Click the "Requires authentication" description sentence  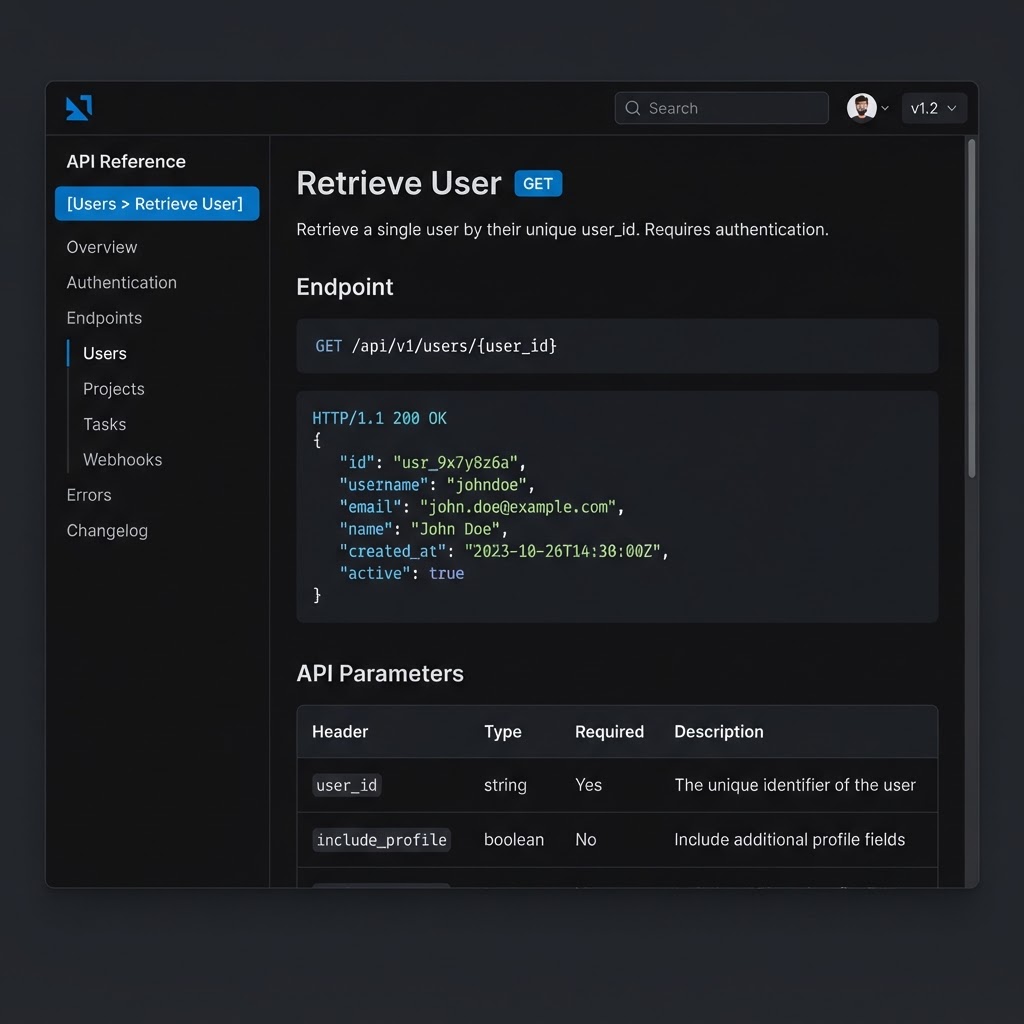pyautogui.click(x=736, y=230)
